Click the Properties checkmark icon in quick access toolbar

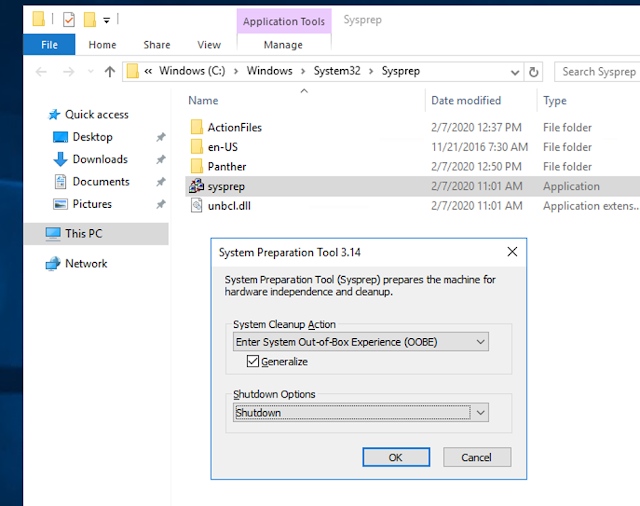pos(69,19)
